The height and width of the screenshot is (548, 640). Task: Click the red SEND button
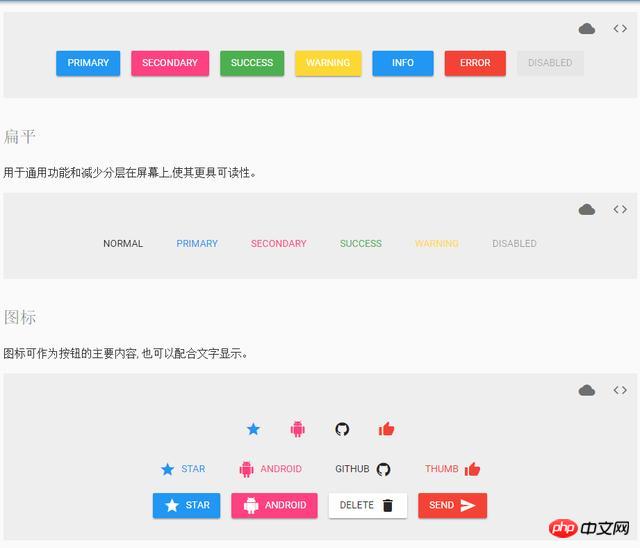(x=452, y=506)
